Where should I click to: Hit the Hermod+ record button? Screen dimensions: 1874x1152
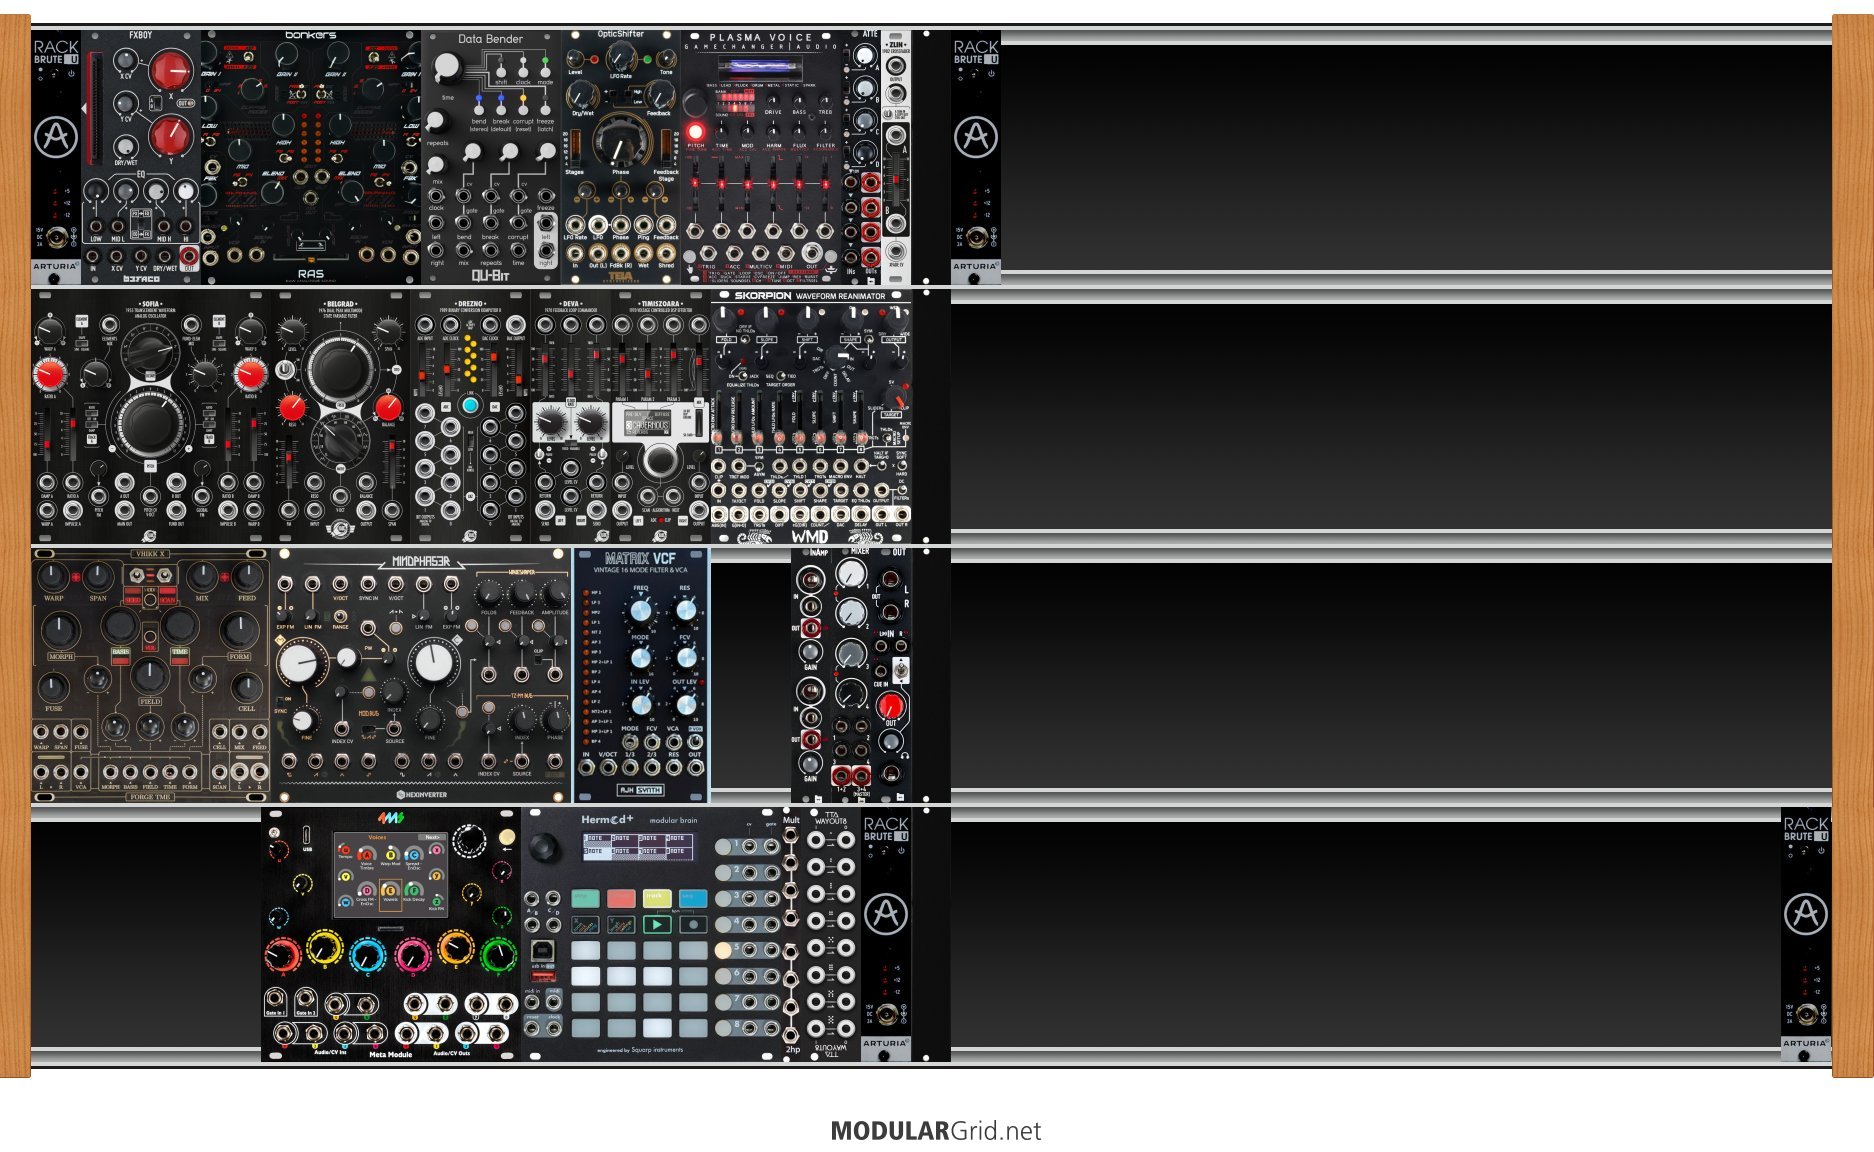coord(692,924)
